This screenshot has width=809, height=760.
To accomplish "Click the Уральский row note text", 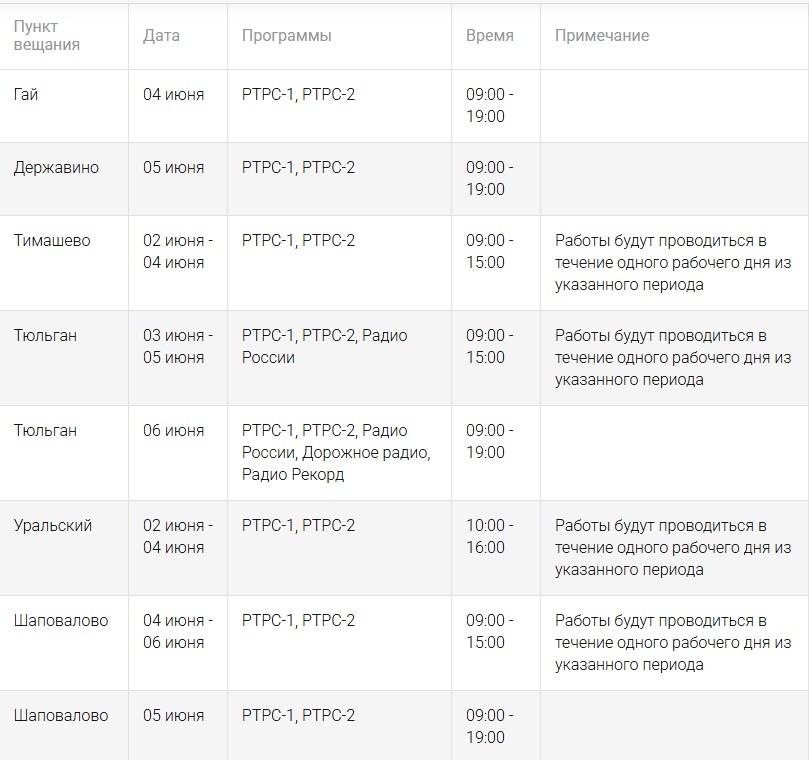I will point(672,547).
